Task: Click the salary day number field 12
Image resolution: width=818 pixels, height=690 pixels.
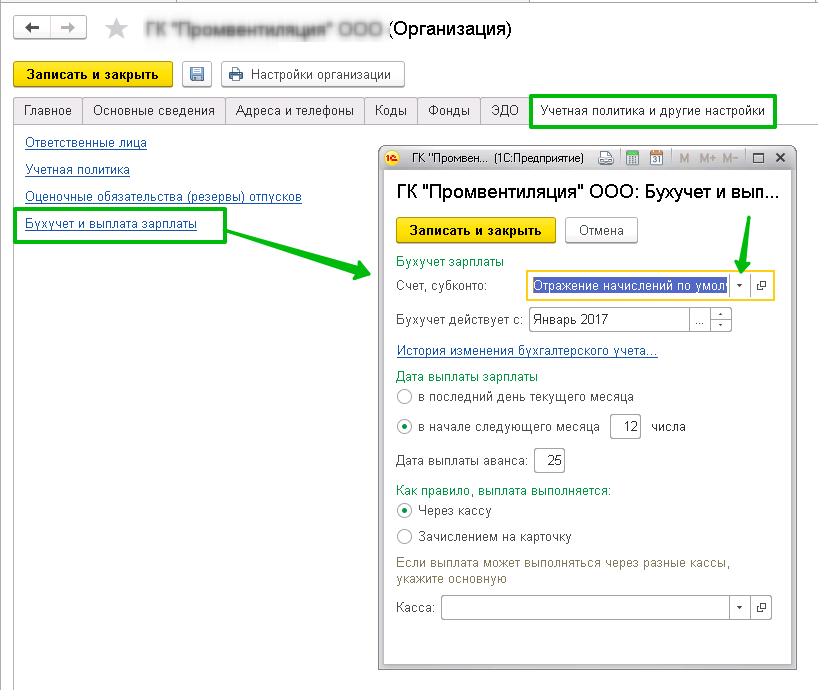Action: click(625, 427)
